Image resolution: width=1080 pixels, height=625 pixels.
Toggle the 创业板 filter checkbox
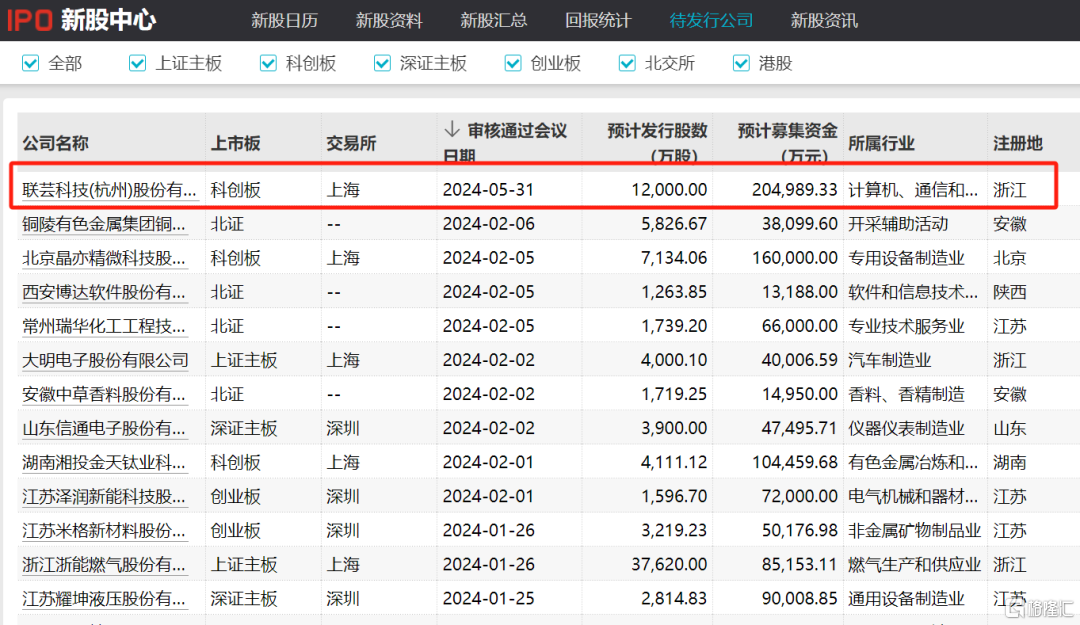(x=513, y=63)
